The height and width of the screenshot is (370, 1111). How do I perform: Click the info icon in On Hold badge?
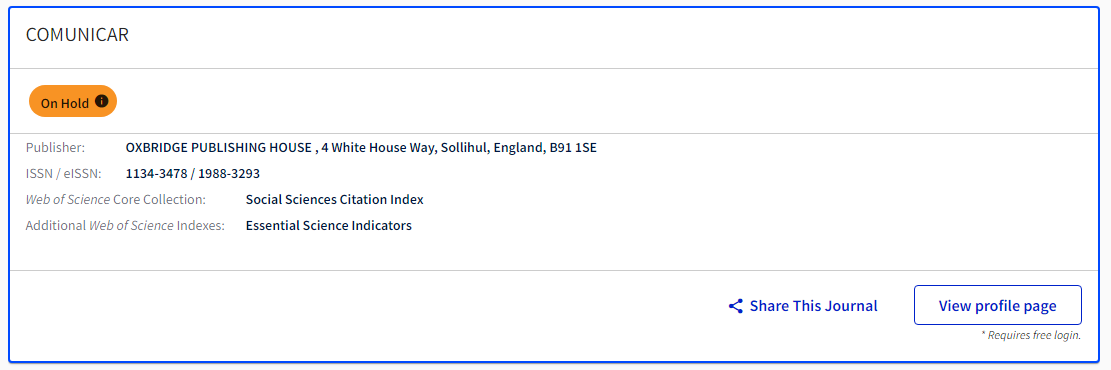[x=101, y=101]
